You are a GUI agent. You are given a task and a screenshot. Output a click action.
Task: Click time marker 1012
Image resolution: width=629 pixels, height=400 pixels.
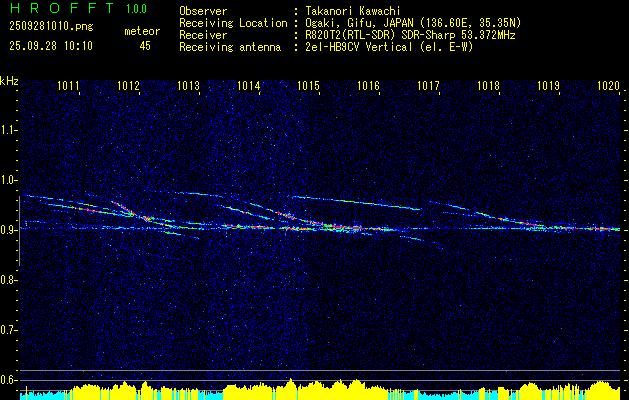[128, 85]
